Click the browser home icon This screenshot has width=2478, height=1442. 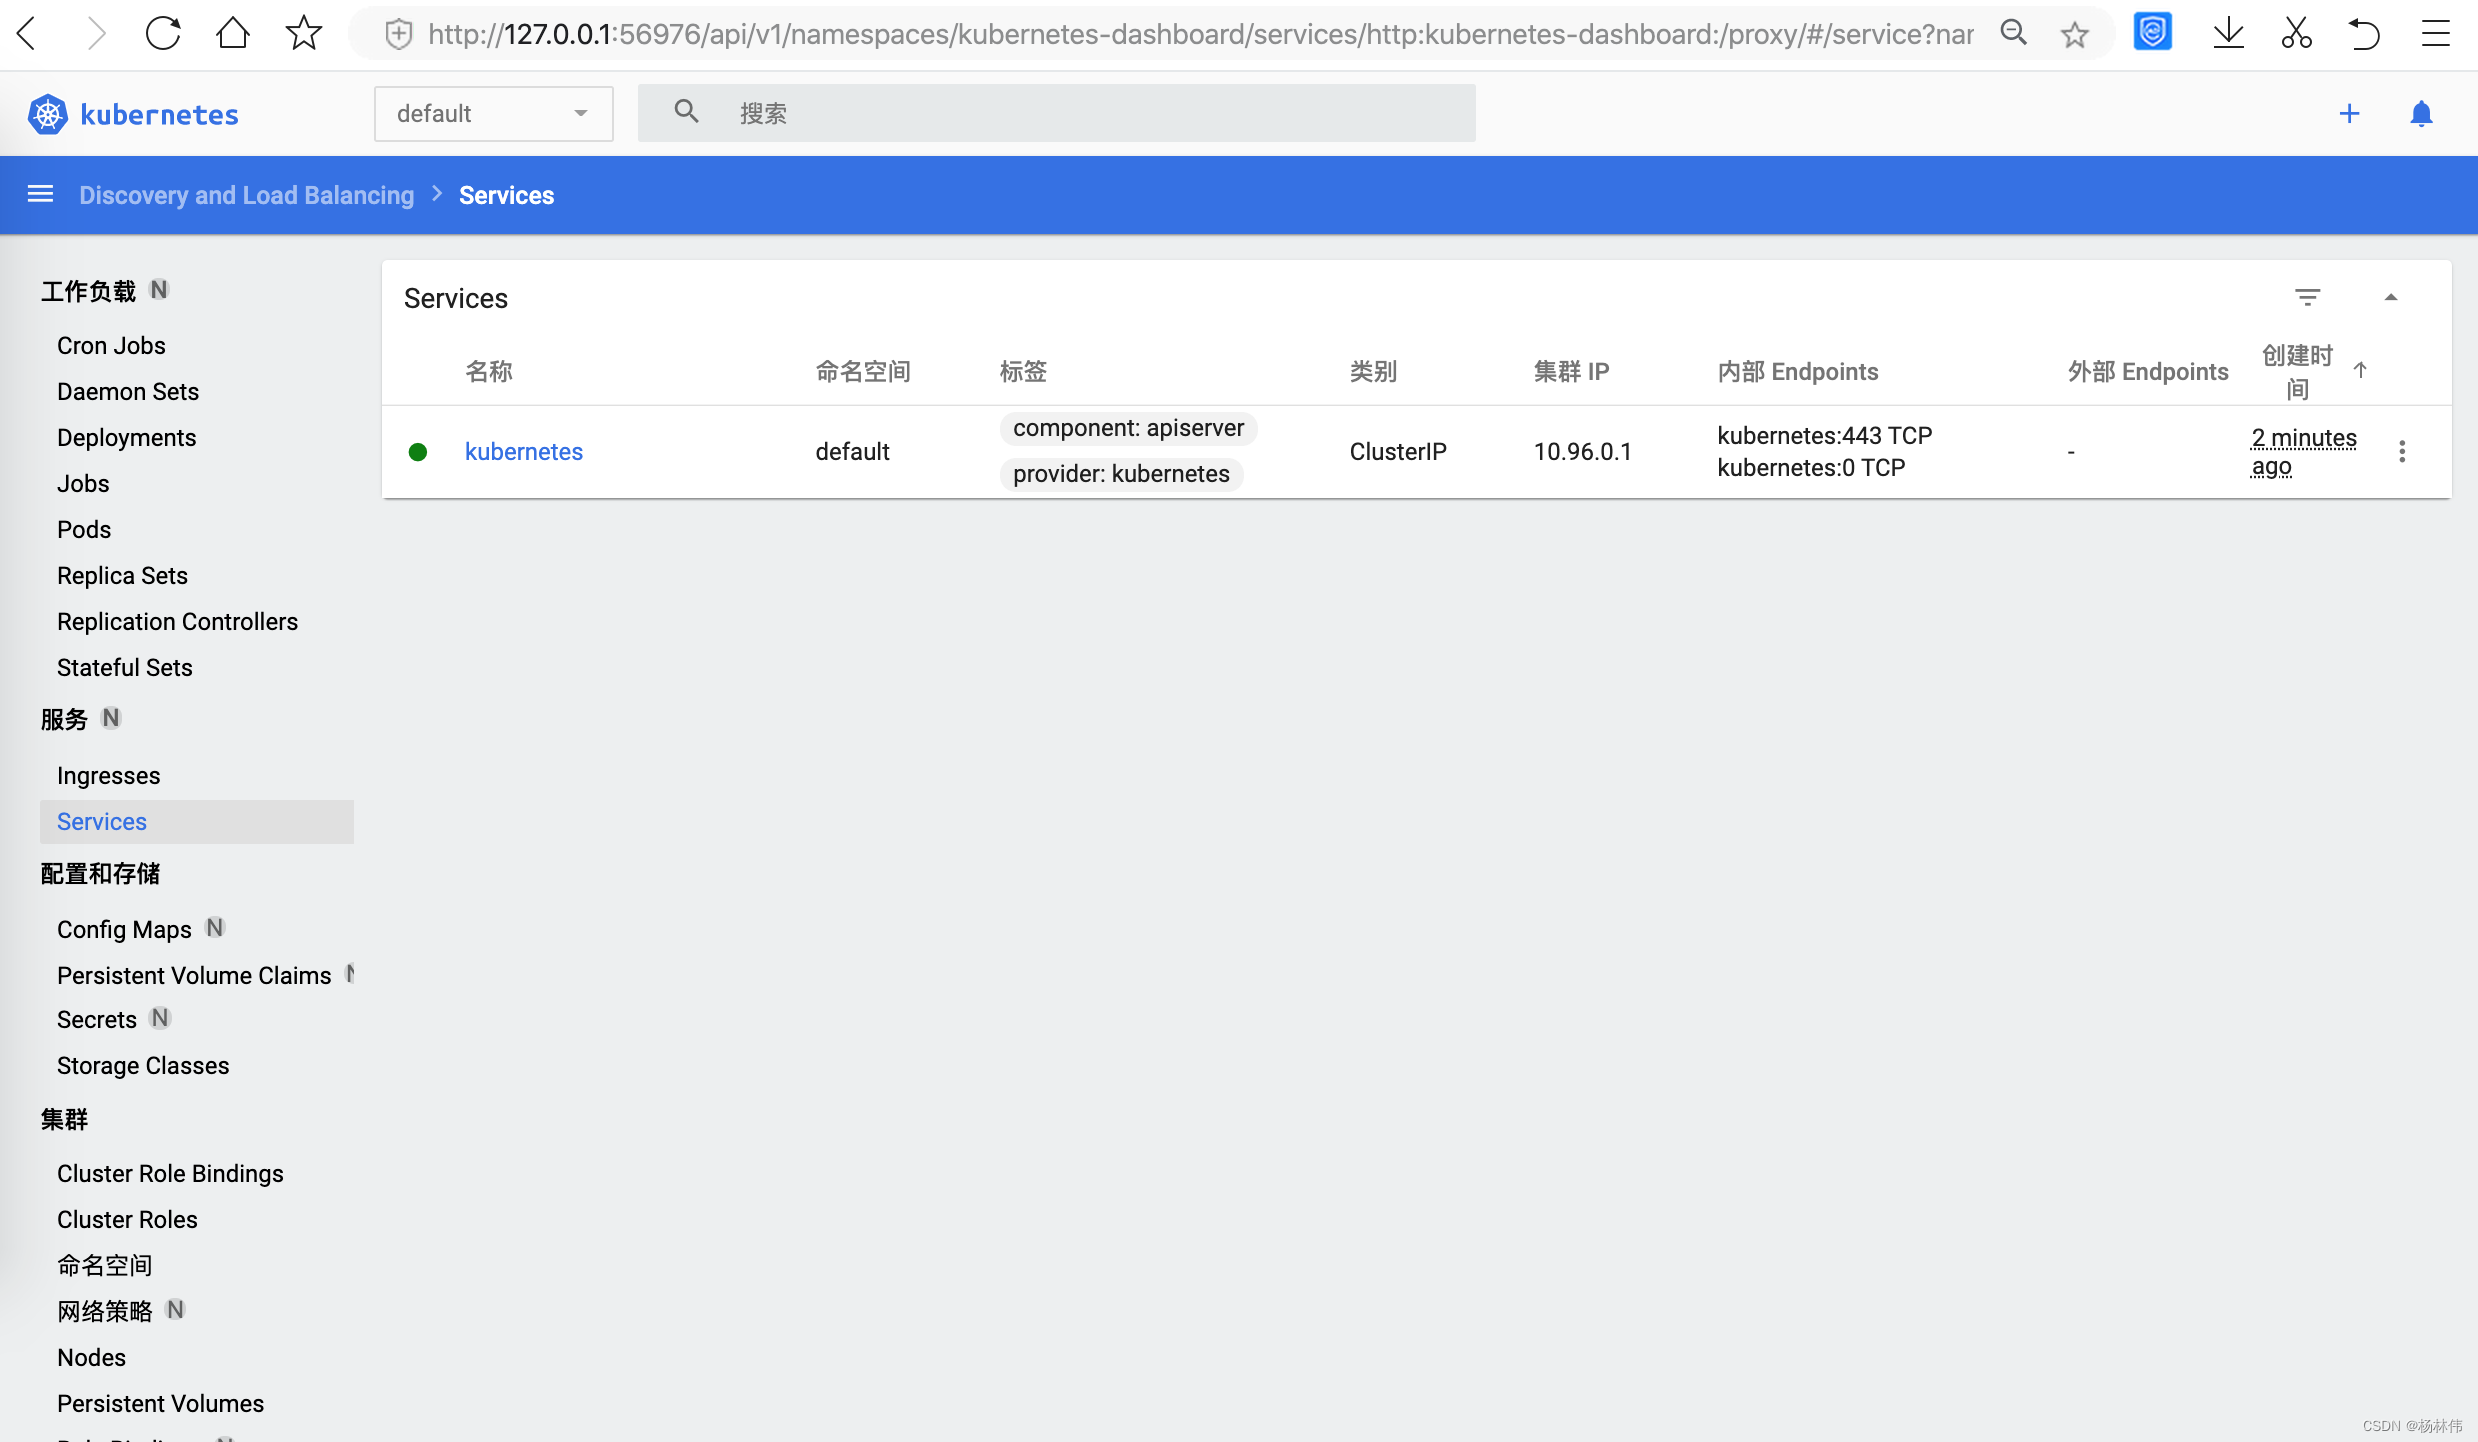pyautogui.click(x=232, y=34)
